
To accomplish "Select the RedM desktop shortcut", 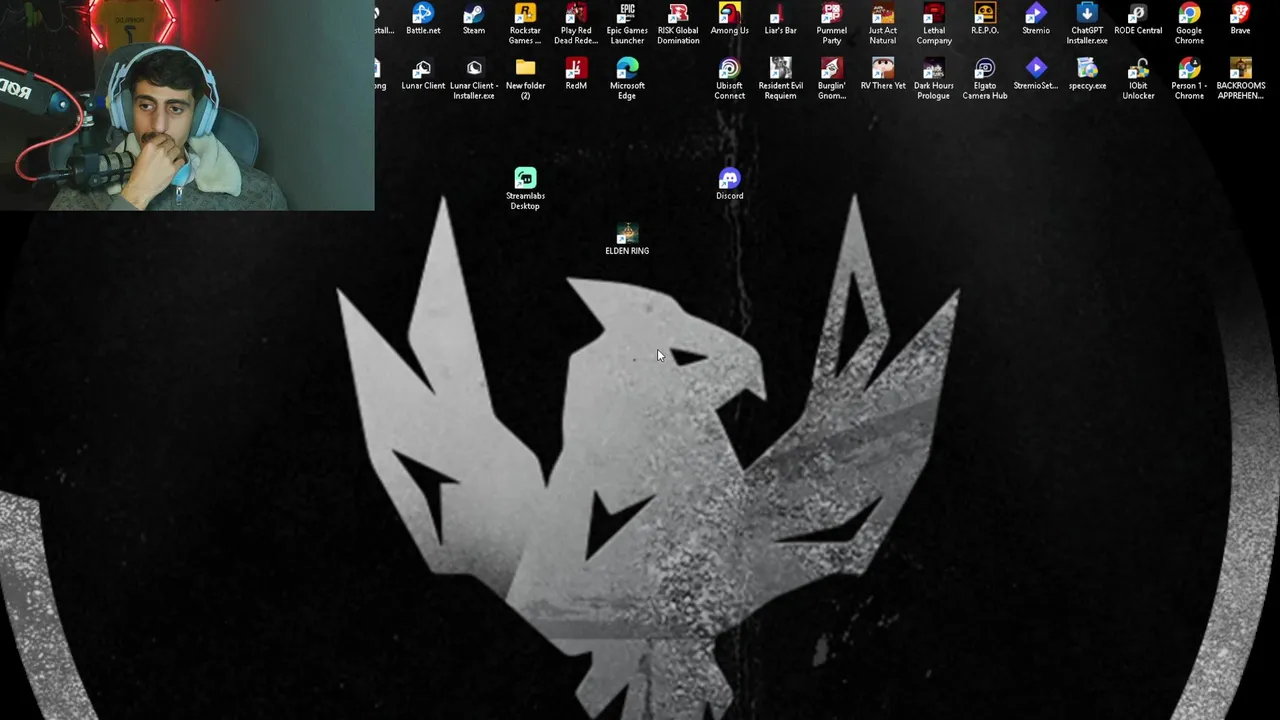I will click(576, 75).
